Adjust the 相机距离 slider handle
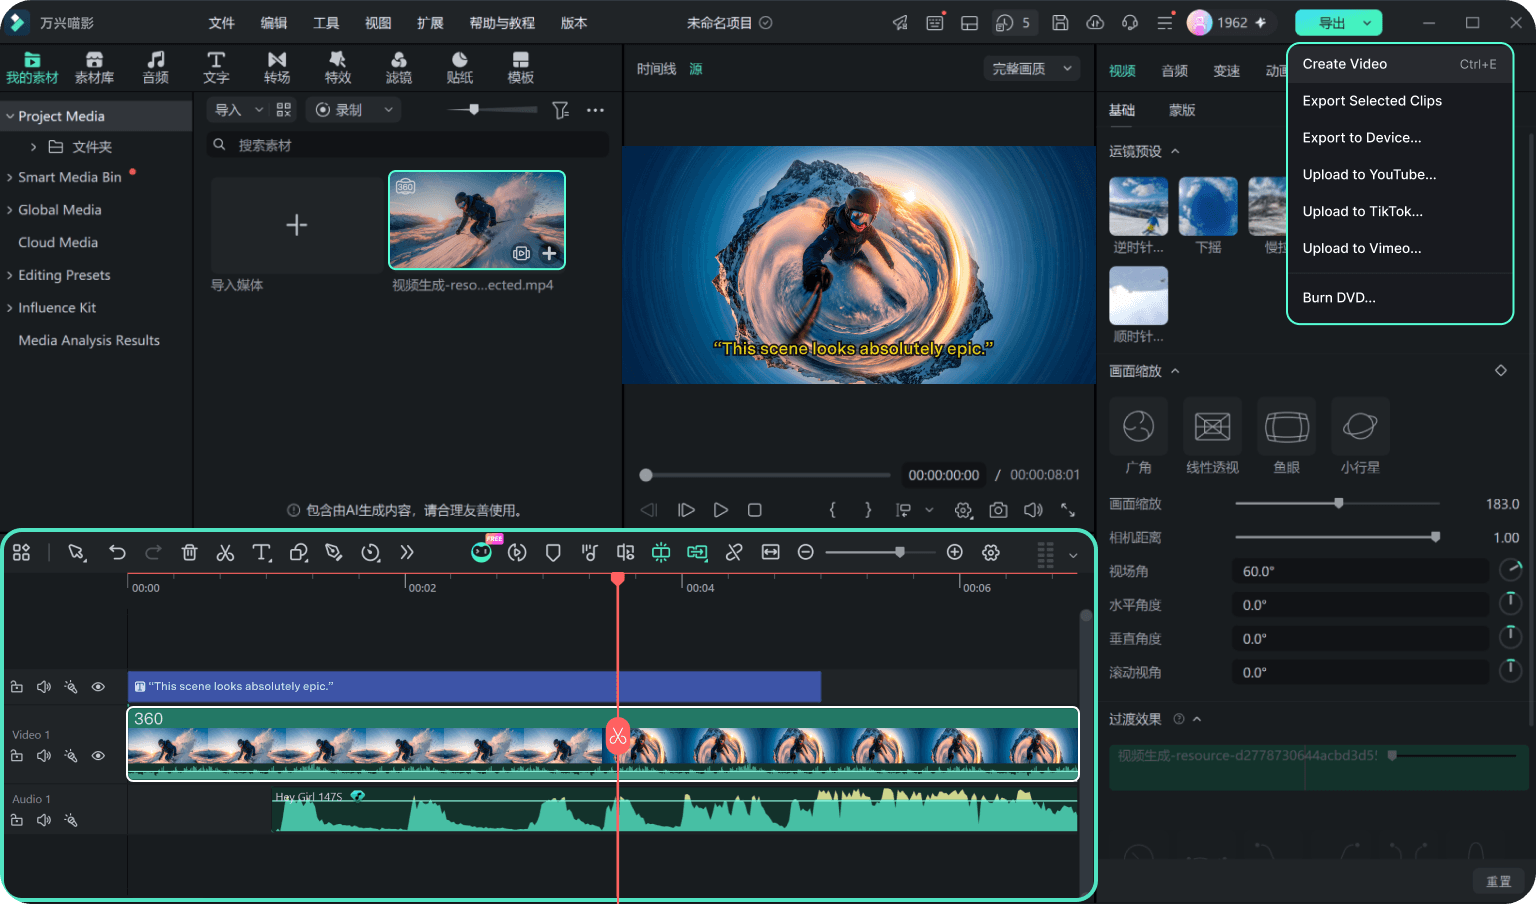Screen dimensions: 1536x904 coord(1436,537)
